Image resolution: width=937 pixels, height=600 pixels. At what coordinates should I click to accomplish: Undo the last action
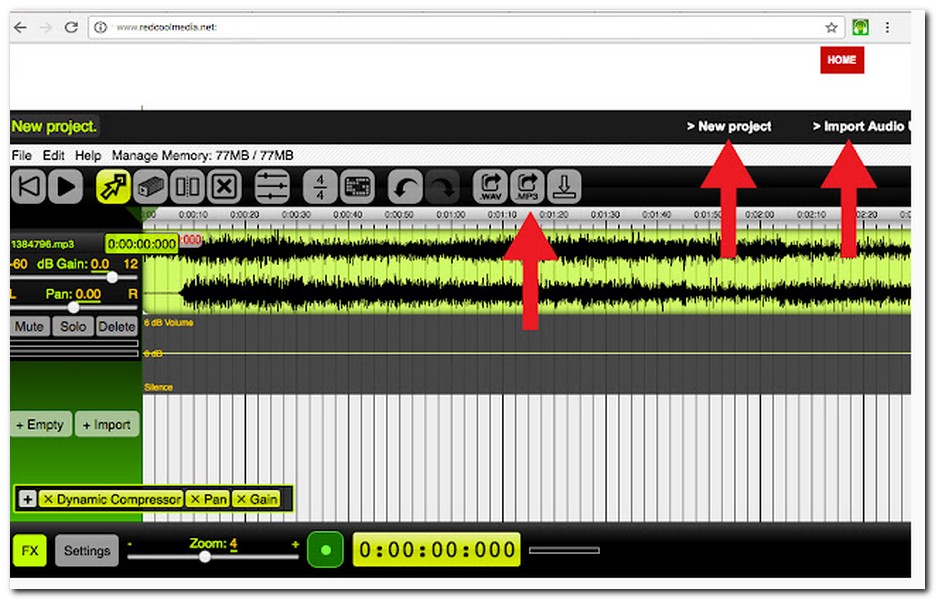click(x=404, y=186)
